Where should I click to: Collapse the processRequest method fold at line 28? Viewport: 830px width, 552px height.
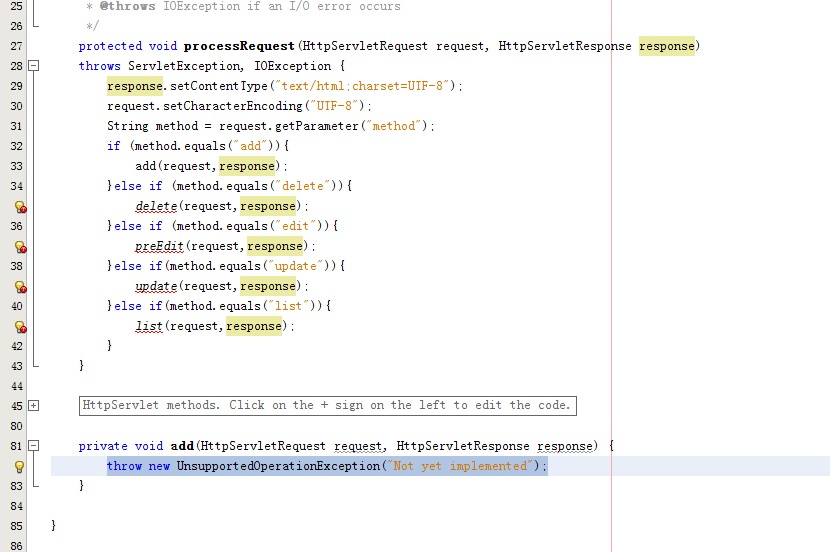pos(34,66)
